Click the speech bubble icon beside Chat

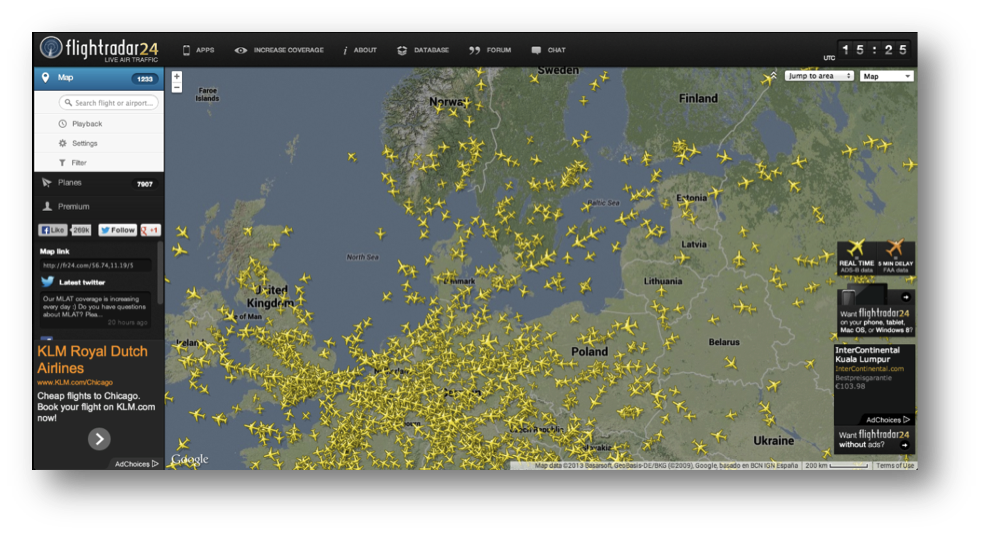536,50
